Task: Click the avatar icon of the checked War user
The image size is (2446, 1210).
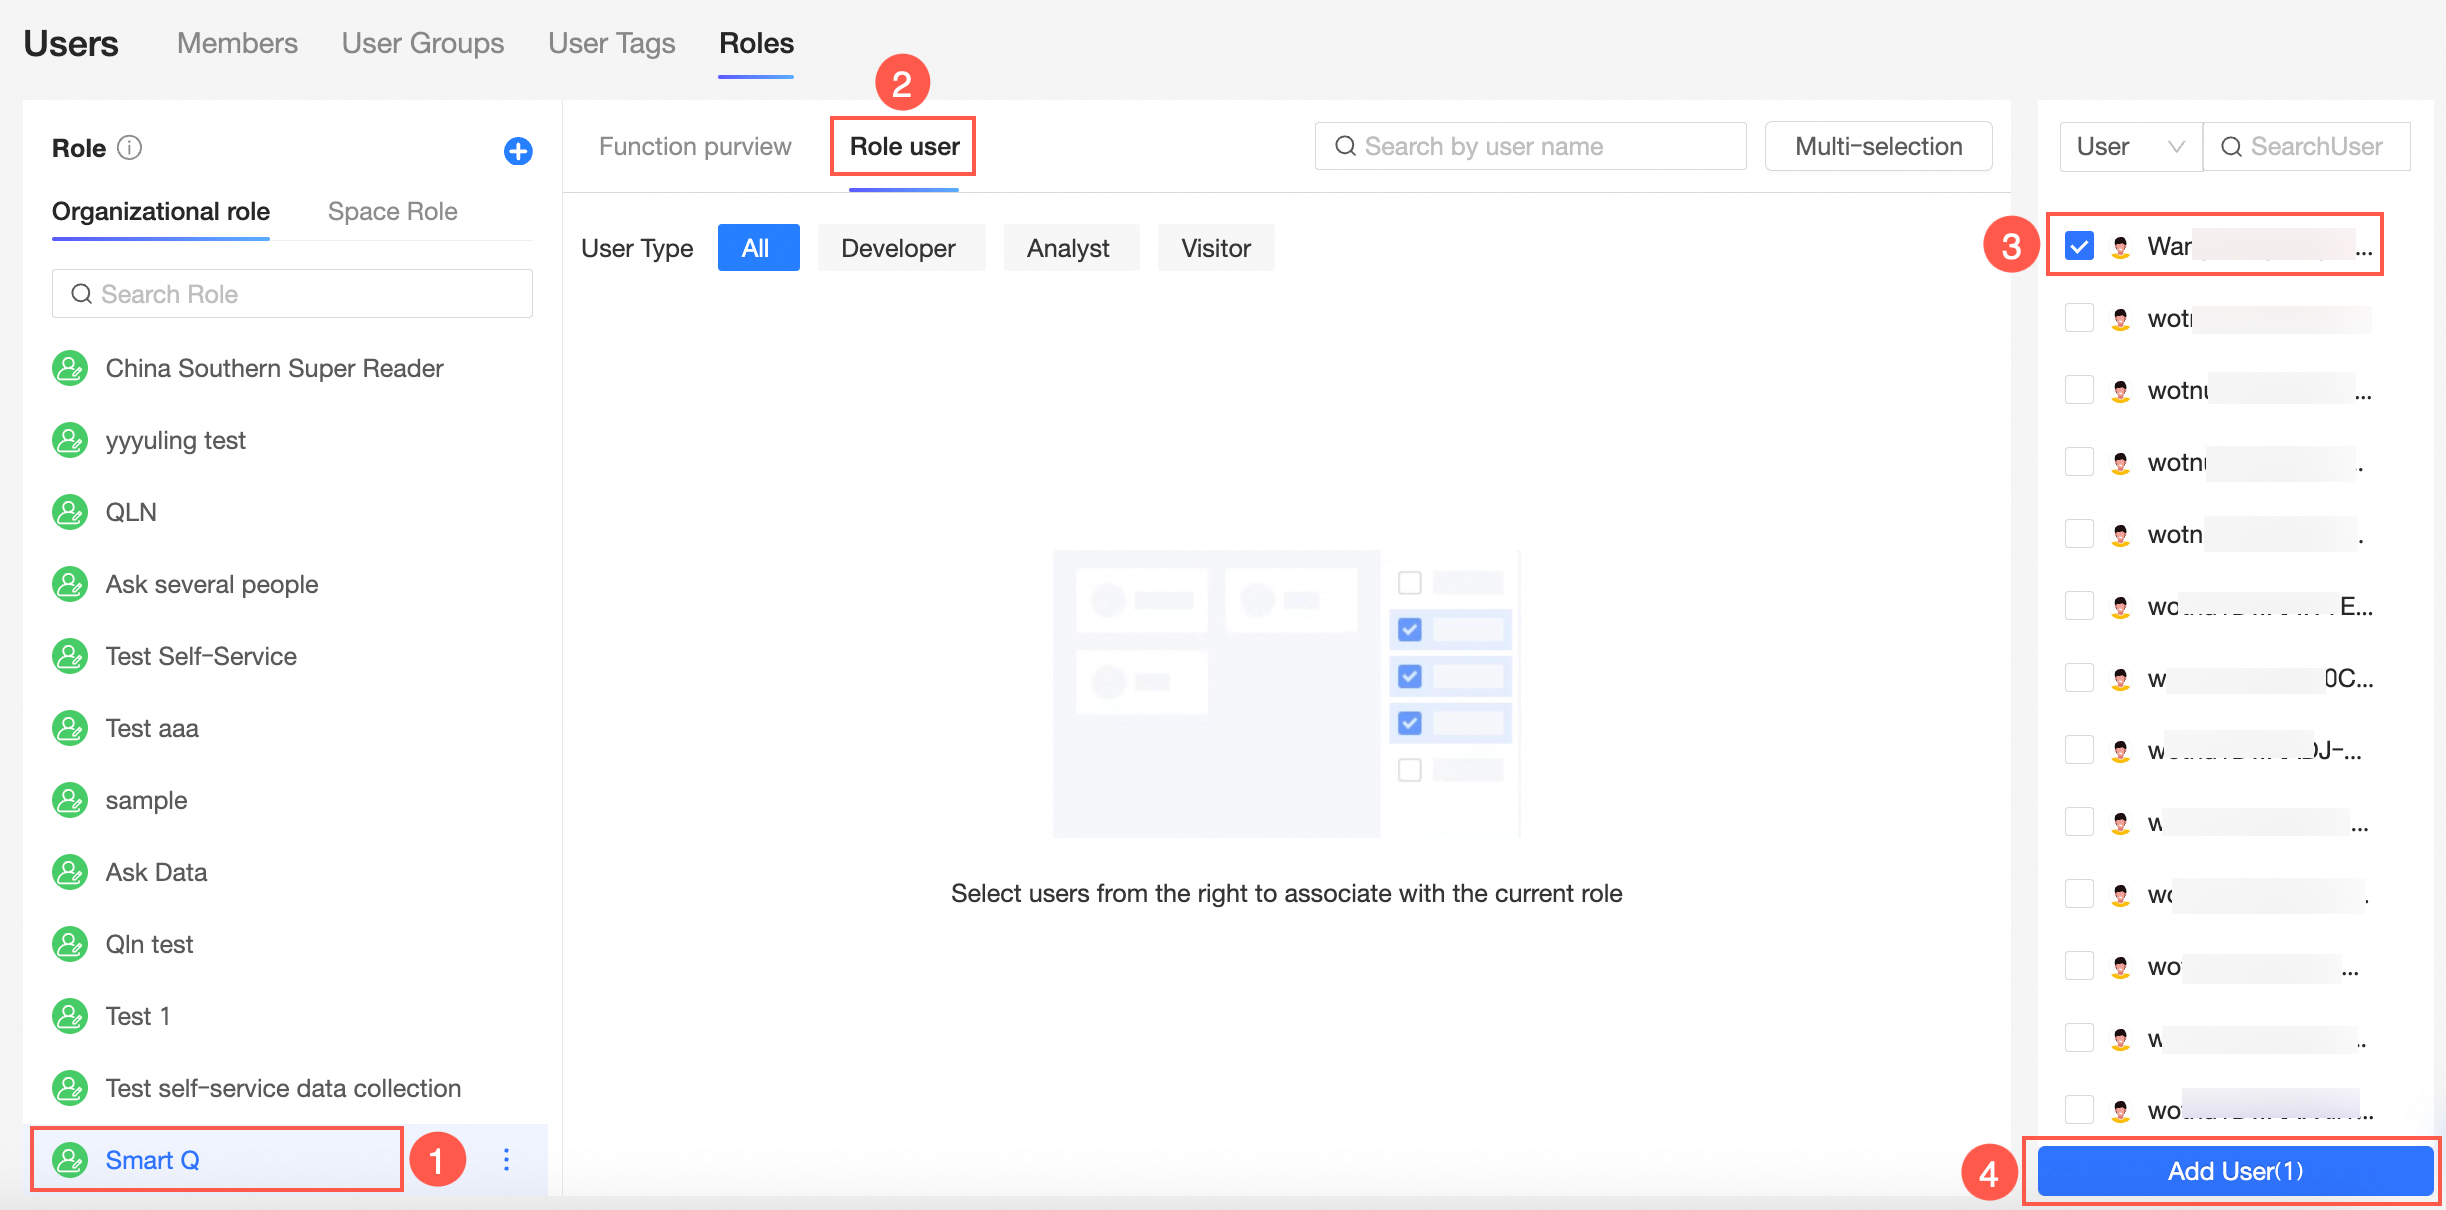Action: click(x=2120, y=246)
